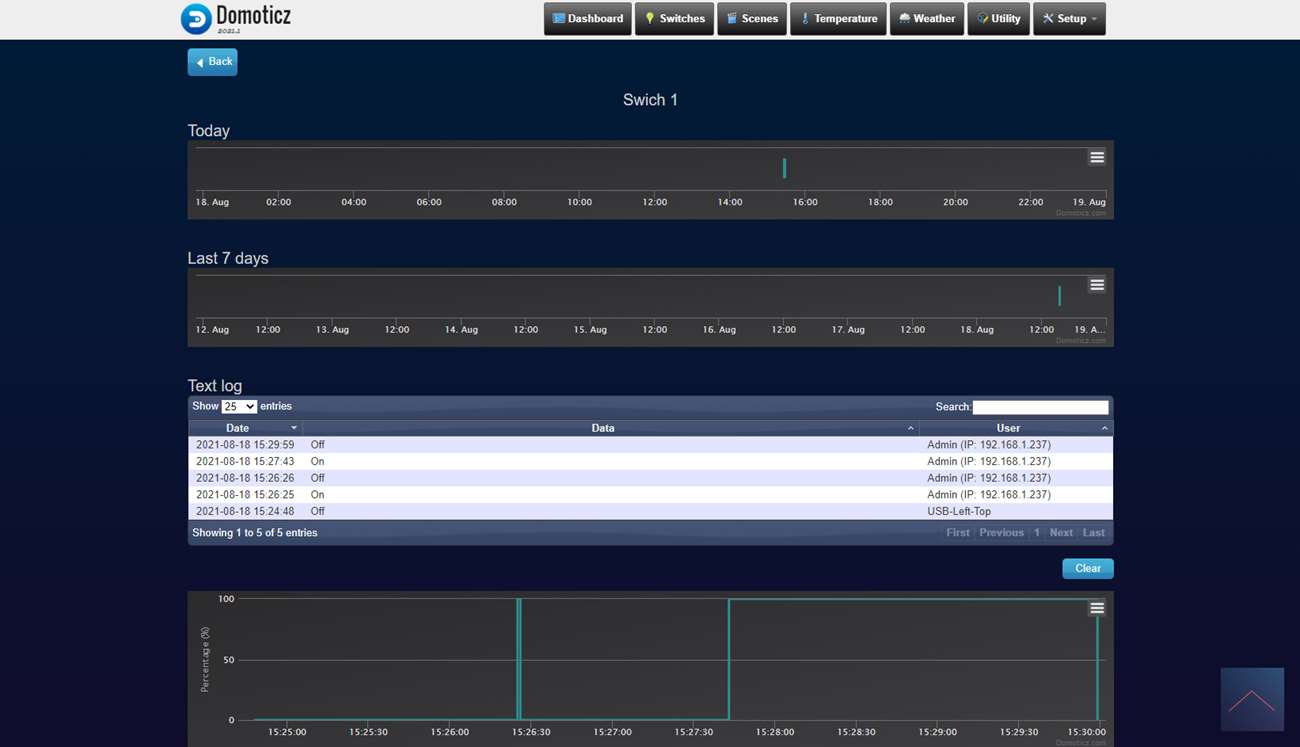Click the Today chart event marker
The width and height of the screenshot is (1300, 747).
click(x=784, y=168)
